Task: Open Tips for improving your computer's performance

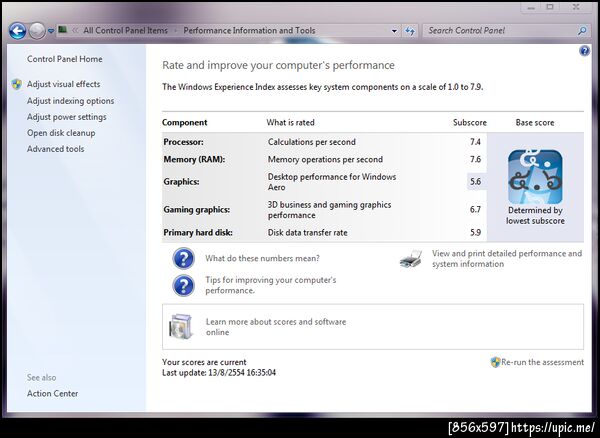Action: pos(271,285)
